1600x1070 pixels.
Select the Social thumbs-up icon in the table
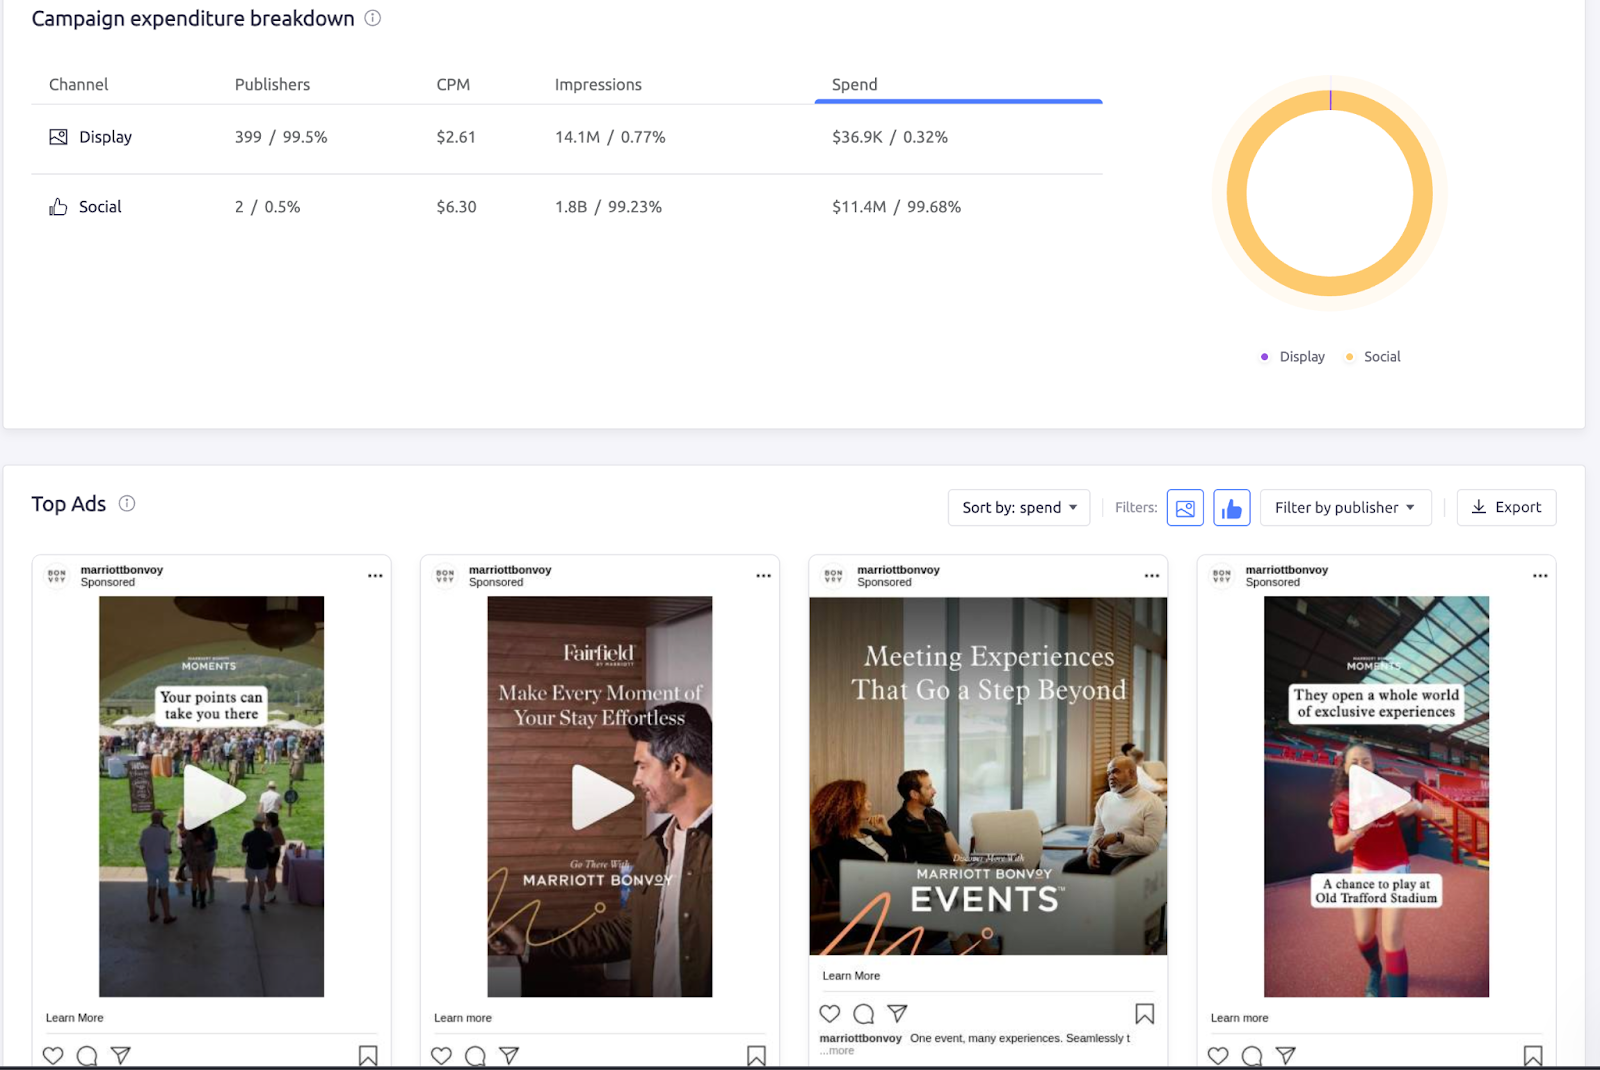click(x=57, y=206)
